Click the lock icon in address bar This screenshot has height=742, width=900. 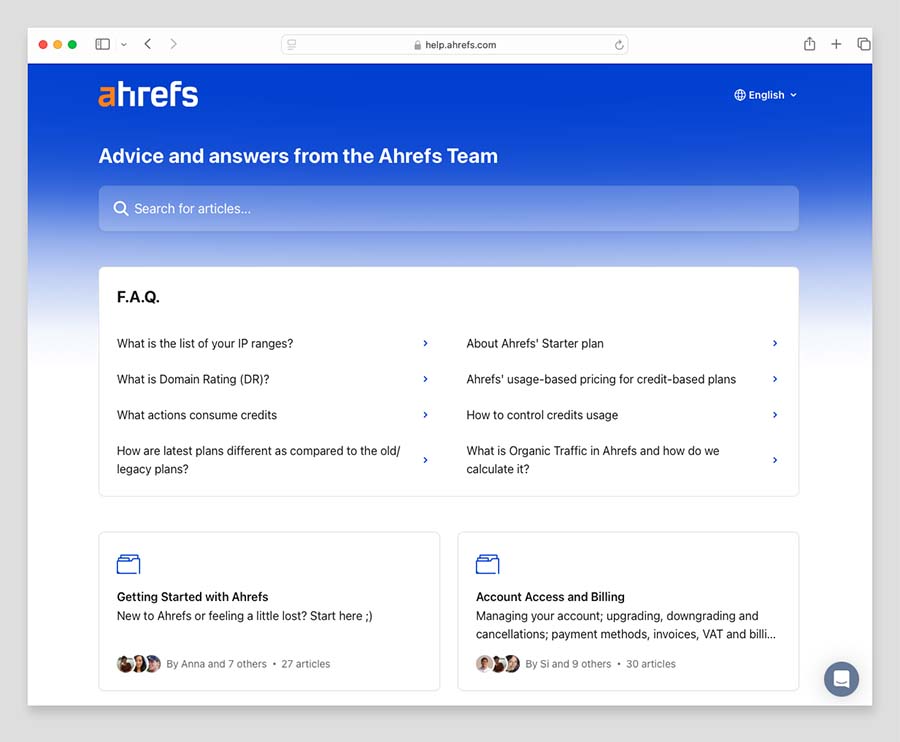pos(417,45)
